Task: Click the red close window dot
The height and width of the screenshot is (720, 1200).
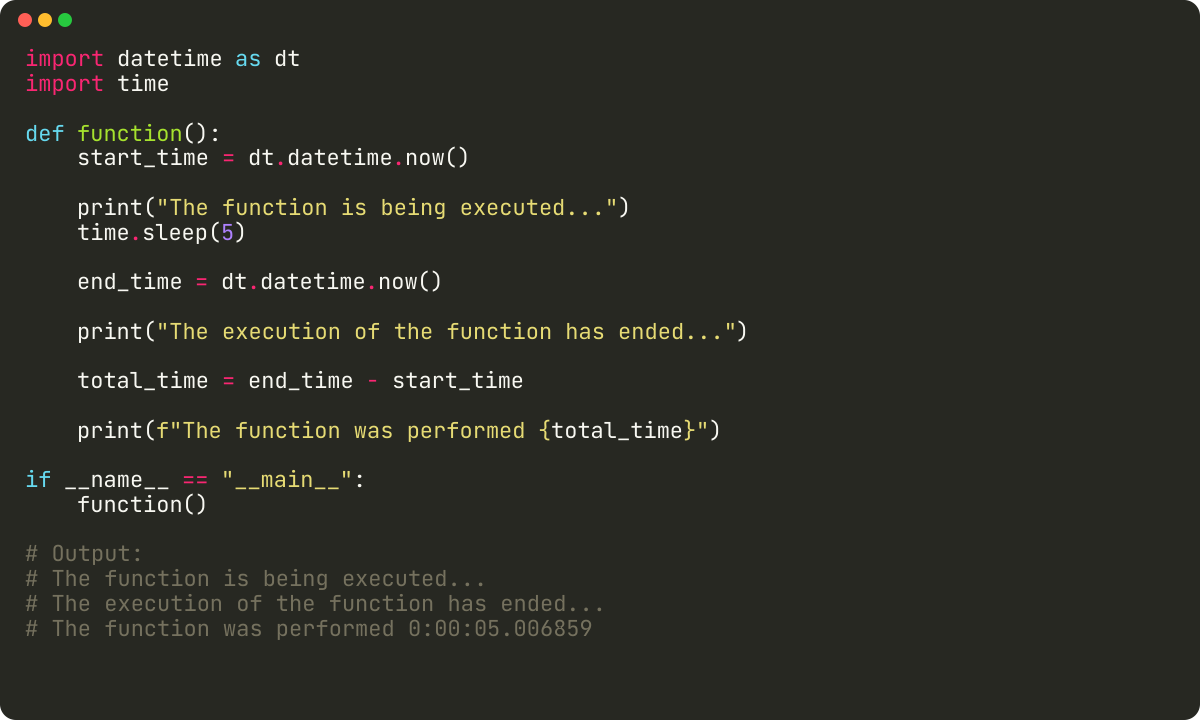Action: click(x=25, y=20)
